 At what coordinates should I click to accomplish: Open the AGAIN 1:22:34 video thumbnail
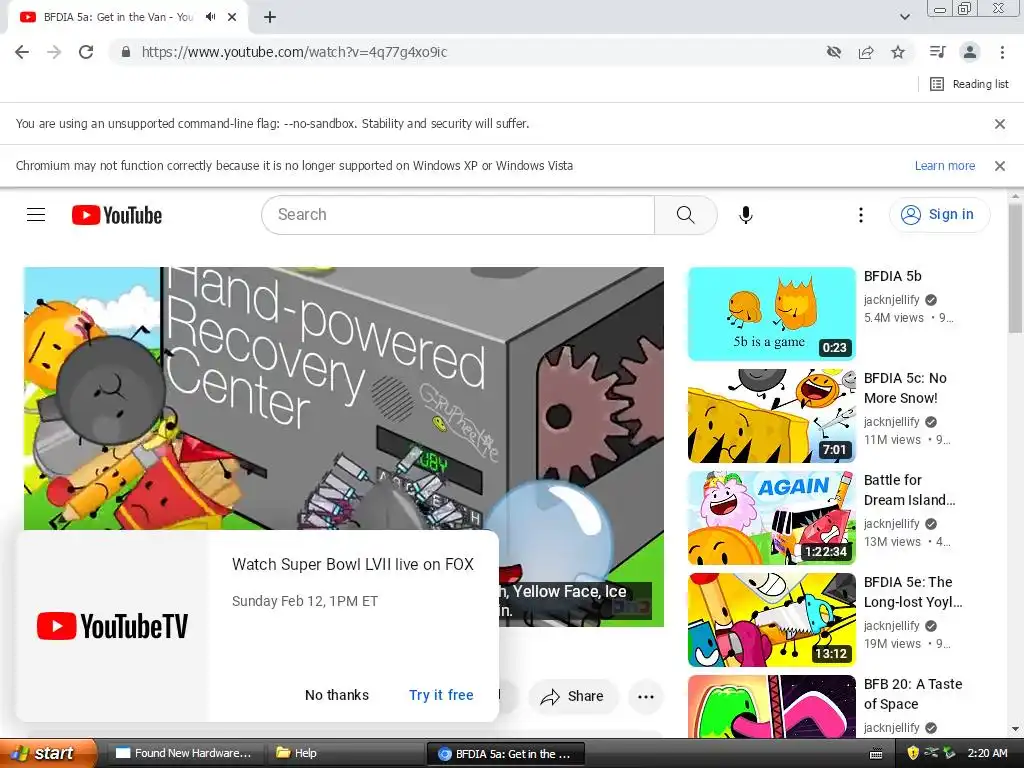(771, 518)
